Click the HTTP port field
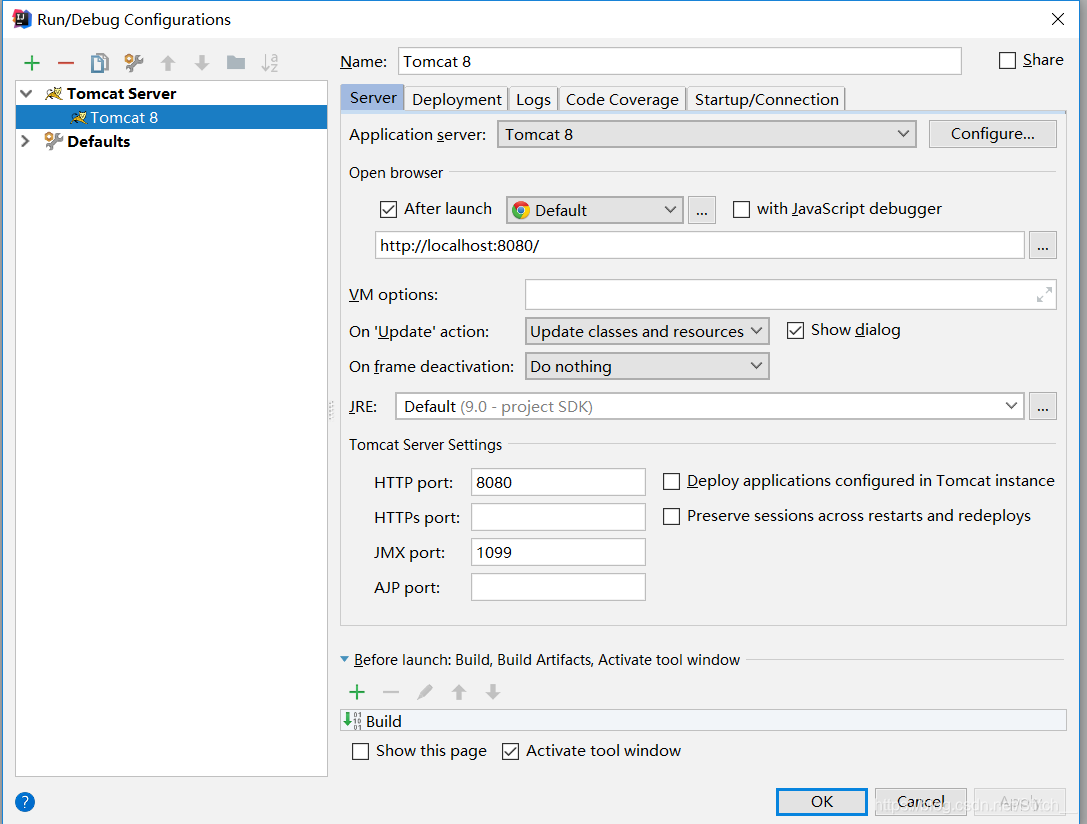Image resolution: width=1087 pixels, height=824 pixels. [x=558, y=482]
